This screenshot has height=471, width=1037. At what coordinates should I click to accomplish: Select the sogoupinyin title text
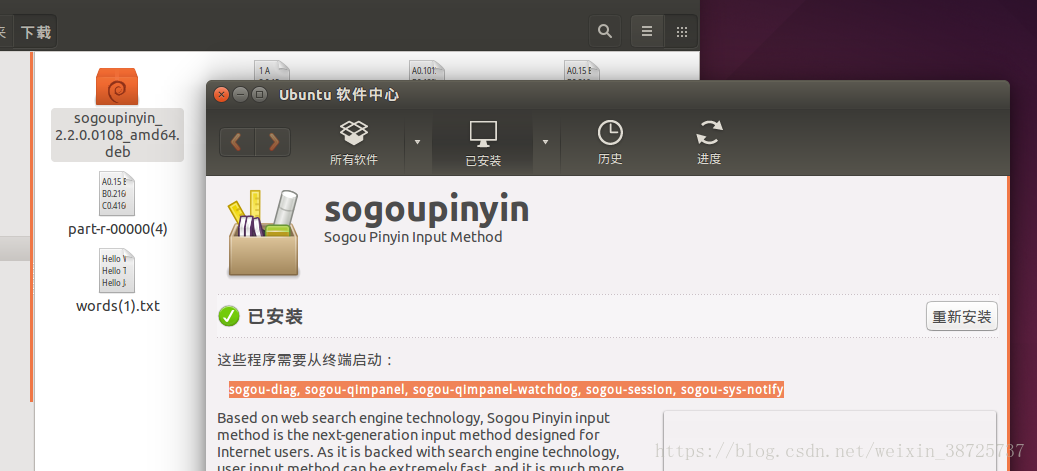[427, 209]
